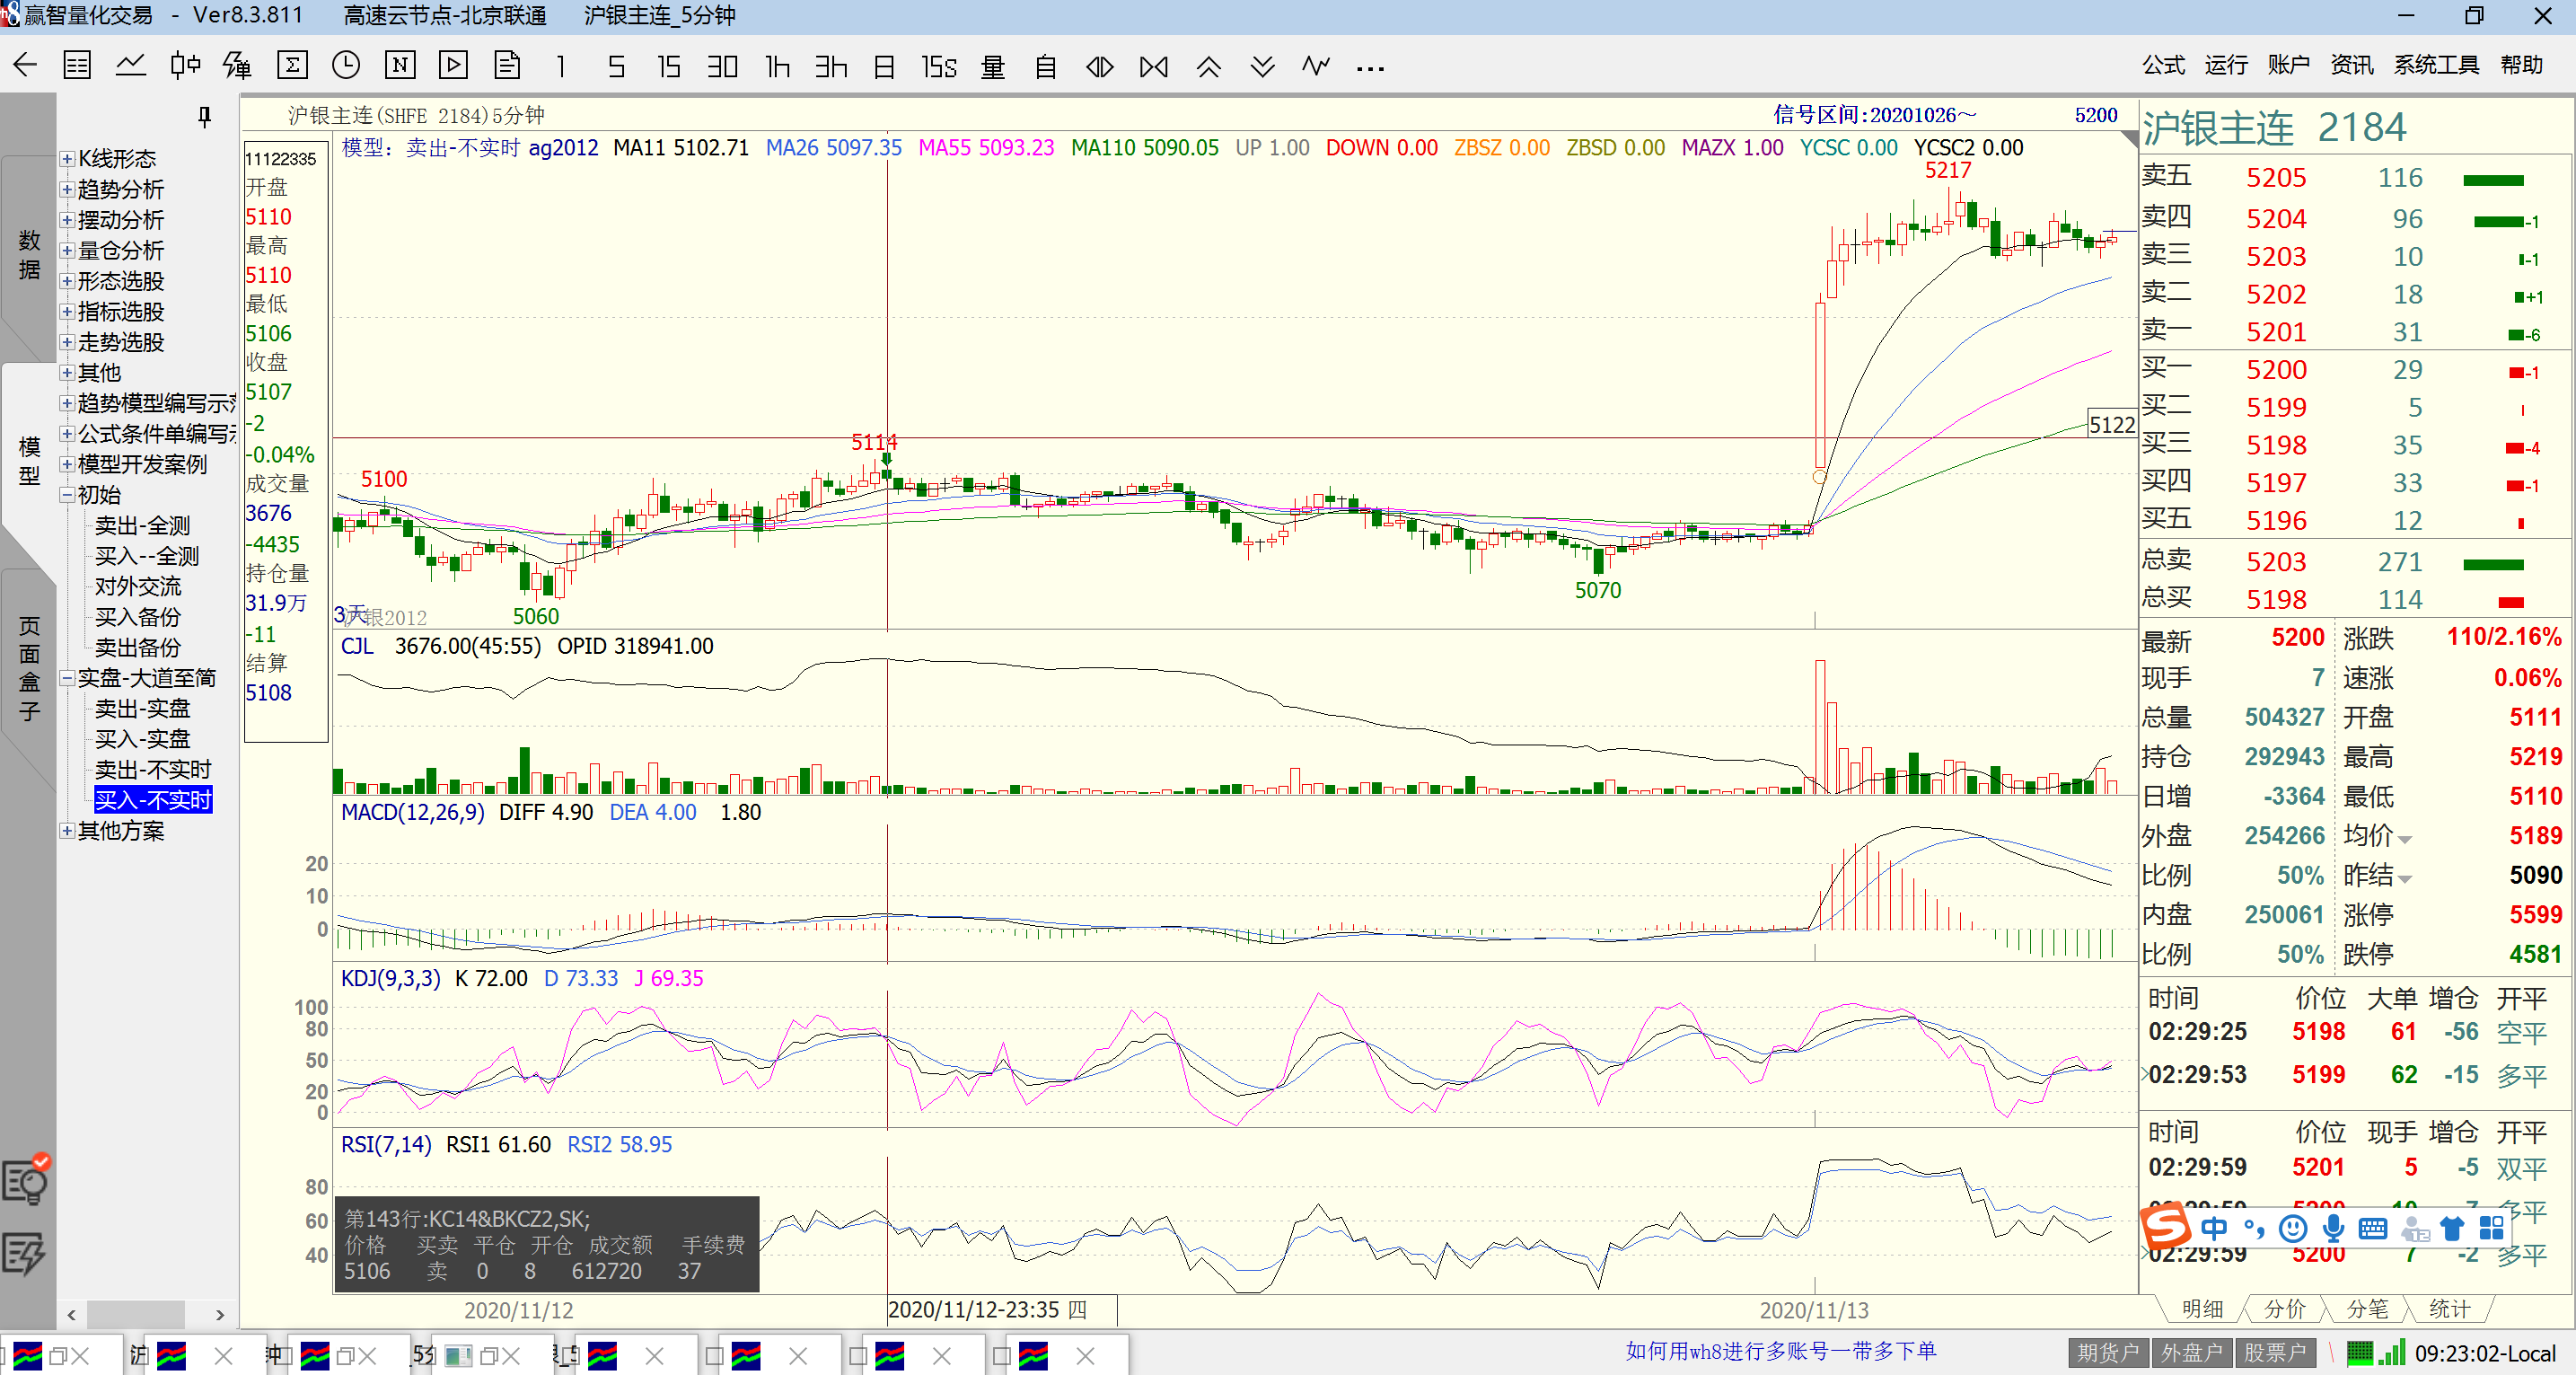Screen dimensions: 2576x1375
Task: Open the multi-account ordering help link
Action: pos(1780,1351)
